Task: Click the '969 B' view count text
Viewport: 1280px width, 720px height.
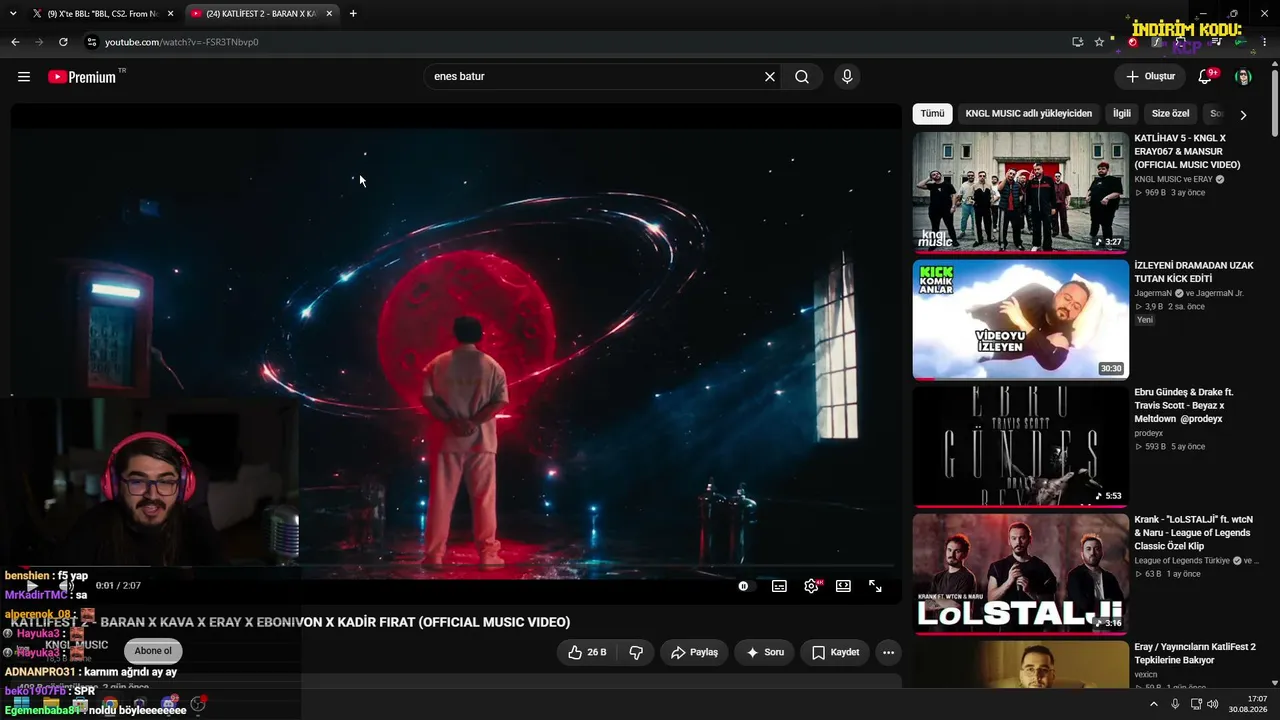Action: click(x=1155, y=193)
